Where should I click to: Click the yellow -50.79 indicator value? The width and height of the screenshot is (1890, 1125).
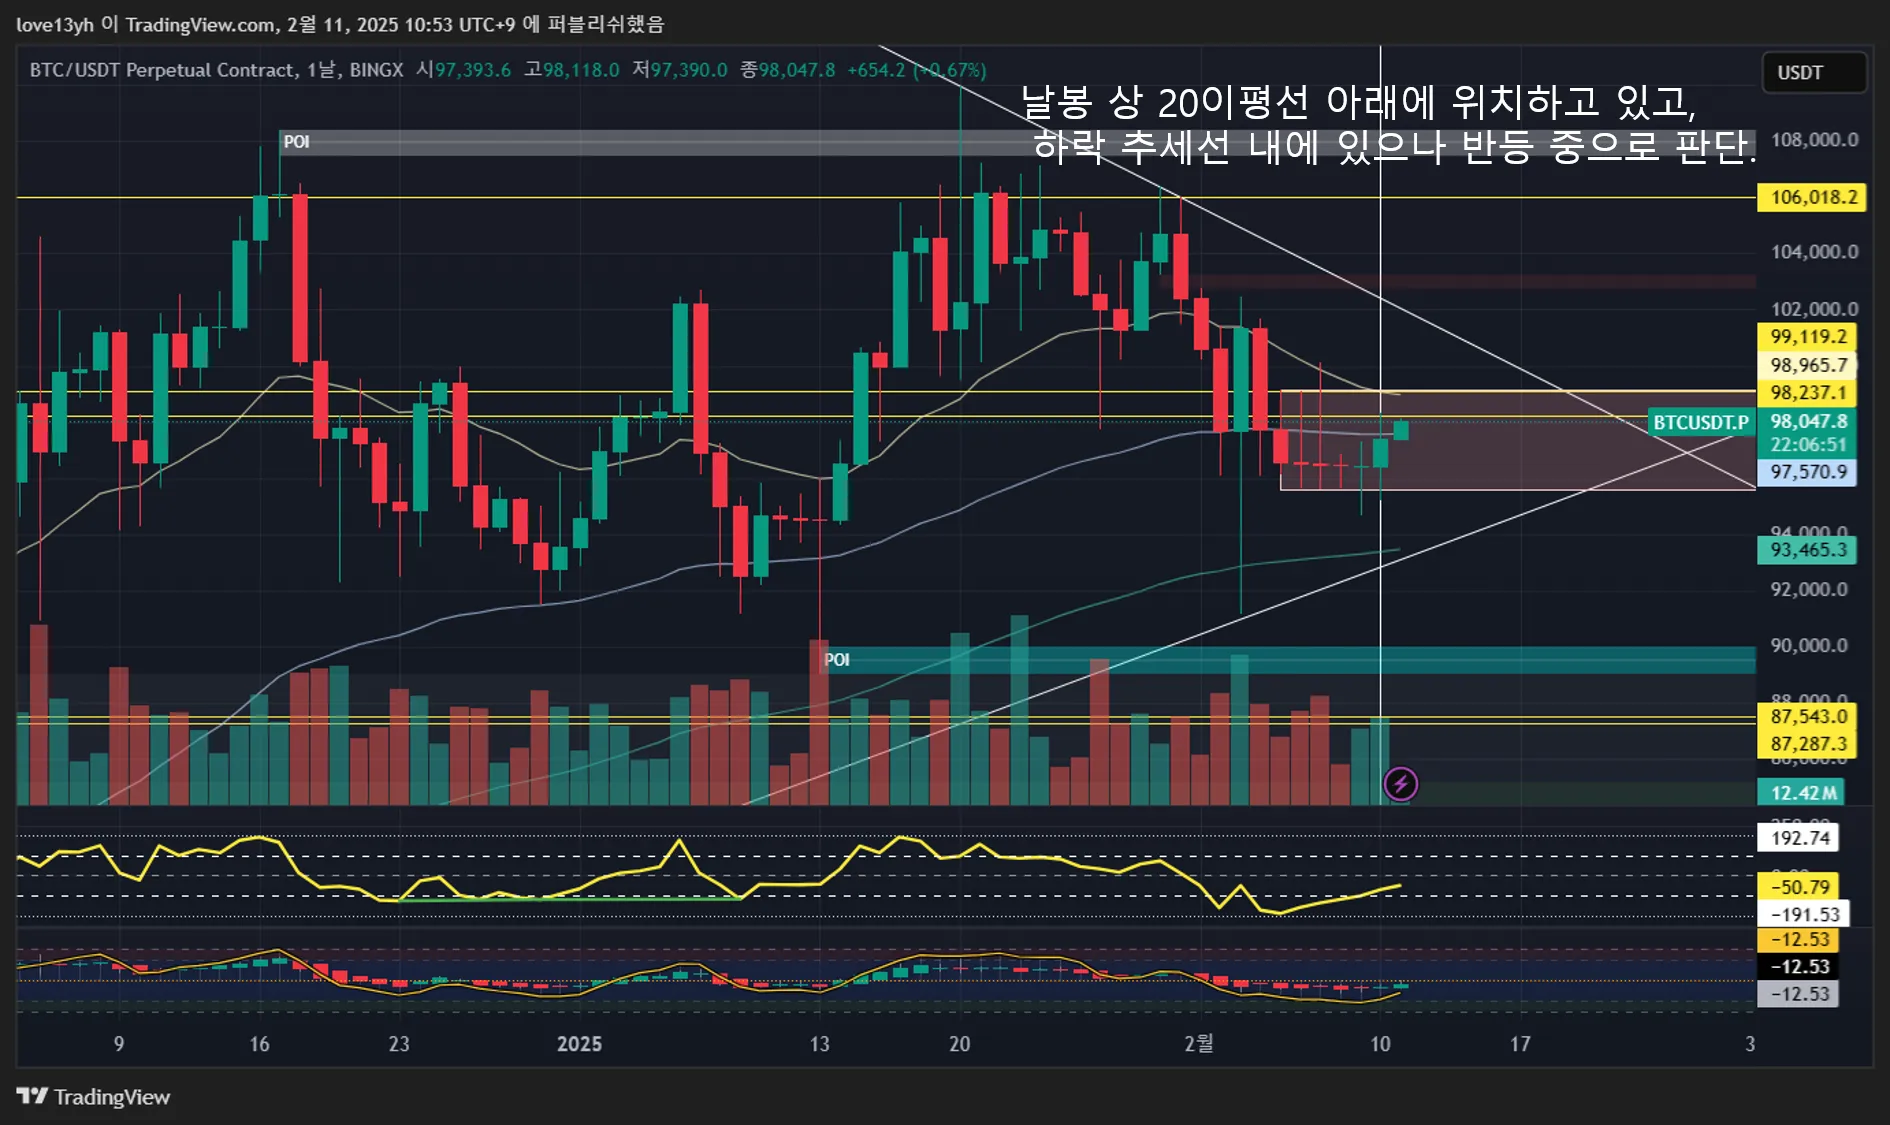coord(1799,887)
